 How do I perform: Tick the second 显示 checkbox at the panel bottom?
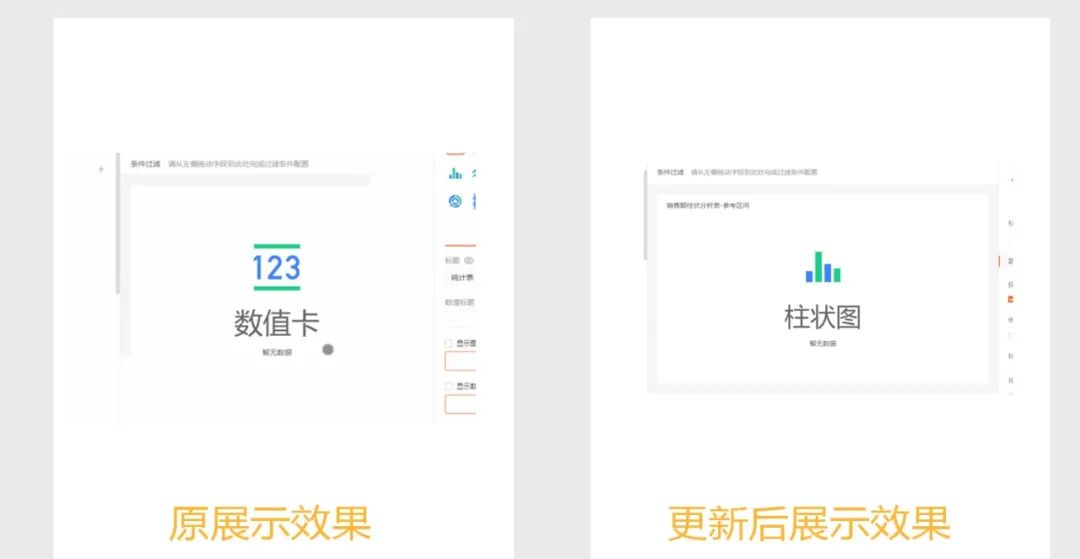pyautogui.click(x=448, y=386)
